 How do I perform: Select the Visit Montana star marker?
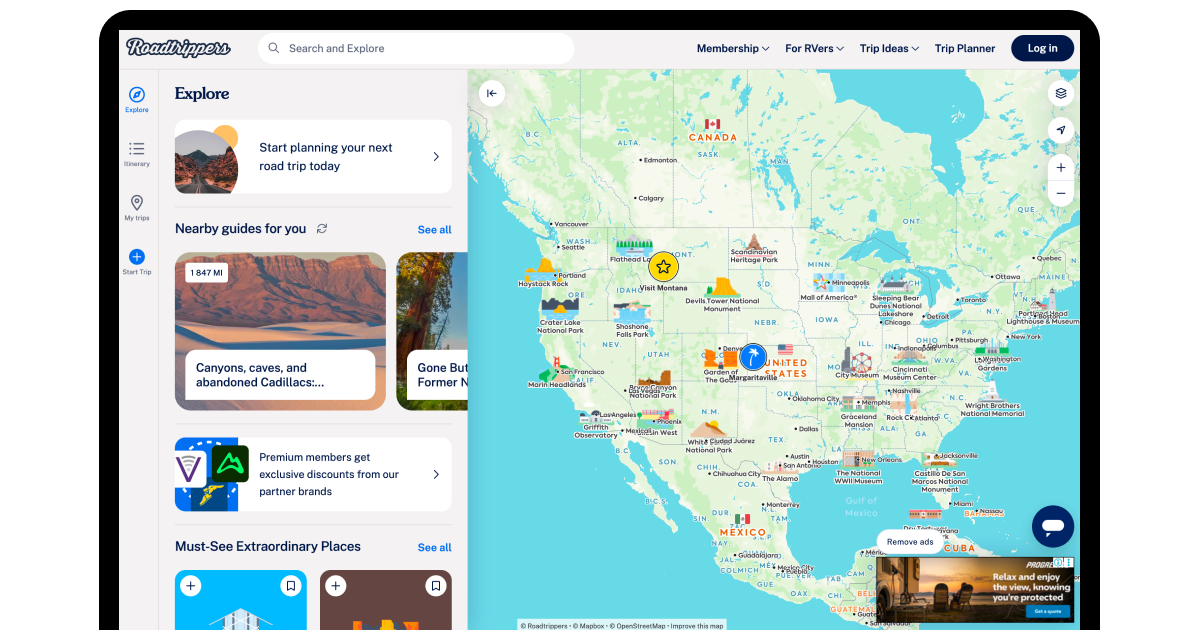(663, 267)
